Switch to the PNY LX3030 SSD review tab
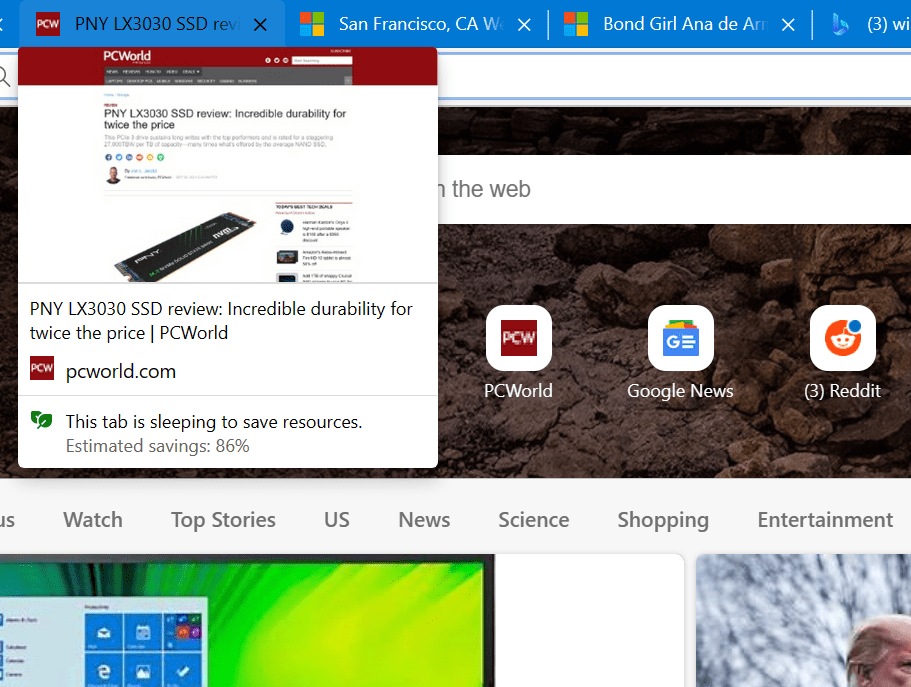Viewport: 911px width, 687px height. click(x=152, y=24)
